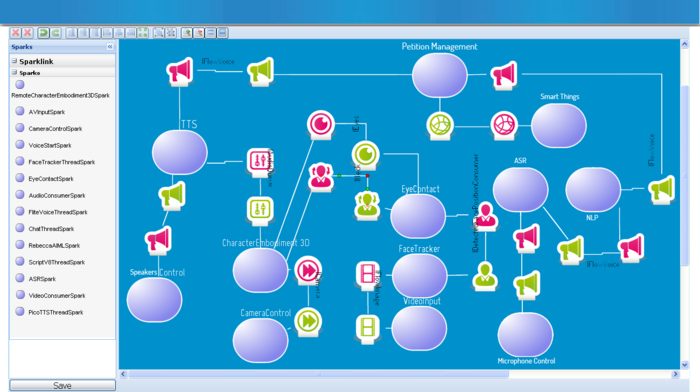Select the pink megaphone icon beside Petition Management
This screenshot has width=700, height=392.
pos(504,75)
